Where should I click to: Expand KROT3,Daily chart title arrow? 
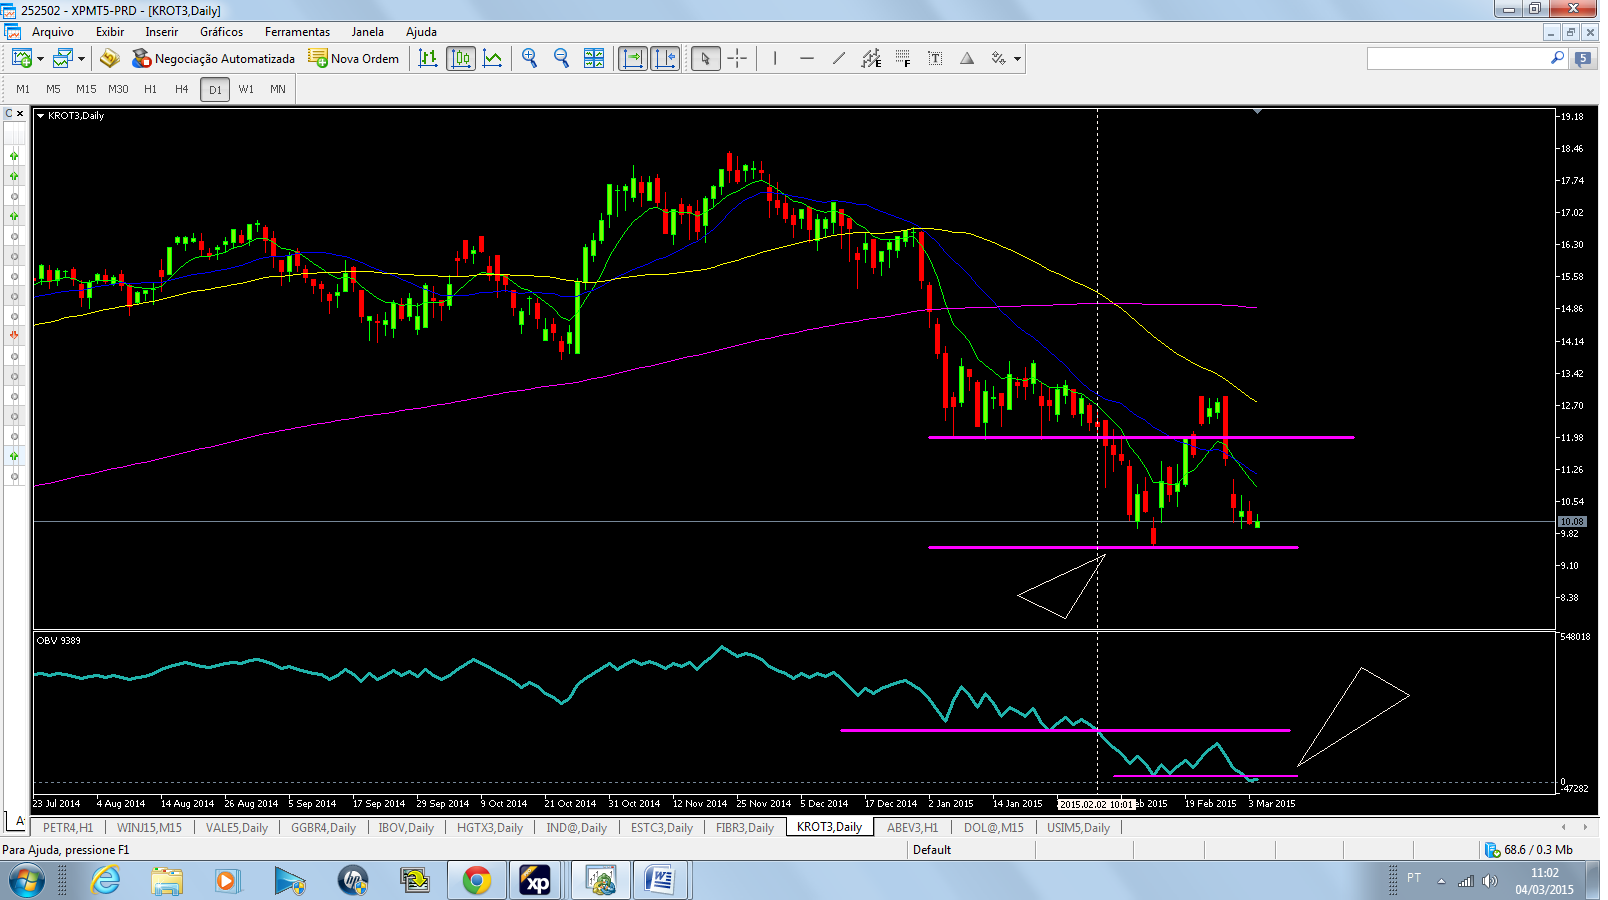pyautogui.click(x=41, y=116)
